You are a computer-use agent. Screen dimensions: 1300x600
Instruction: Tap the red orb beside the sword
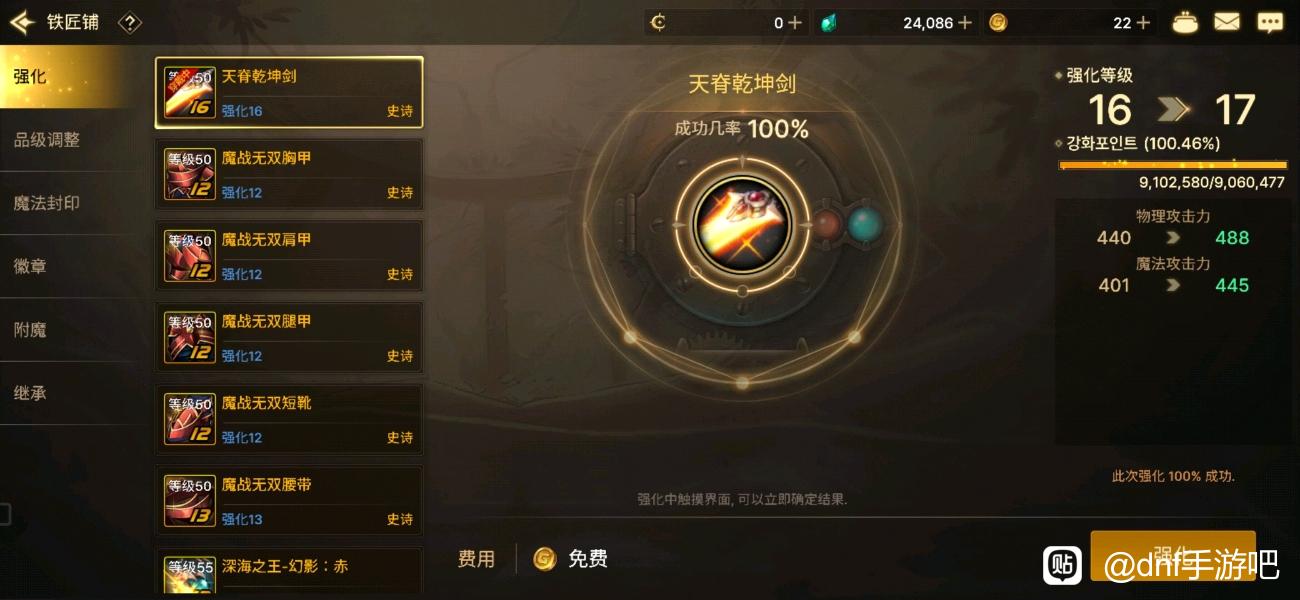[x=826, y=224]
